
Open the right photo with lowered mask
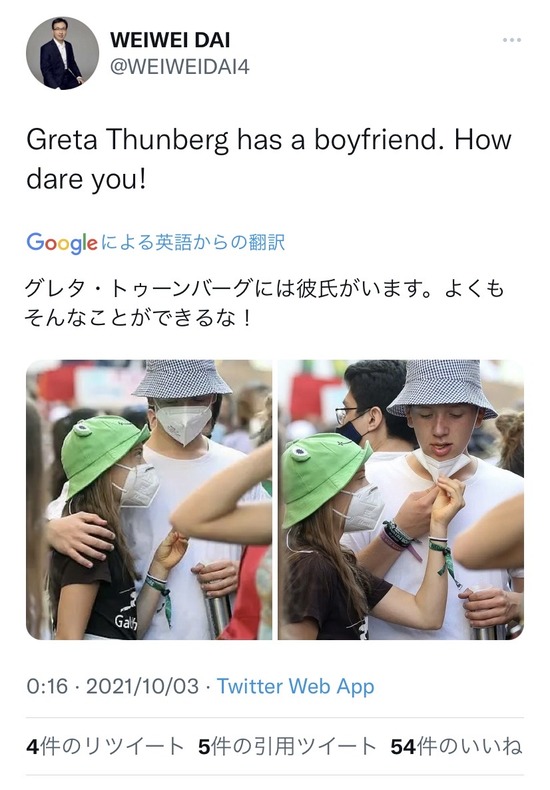401,500
